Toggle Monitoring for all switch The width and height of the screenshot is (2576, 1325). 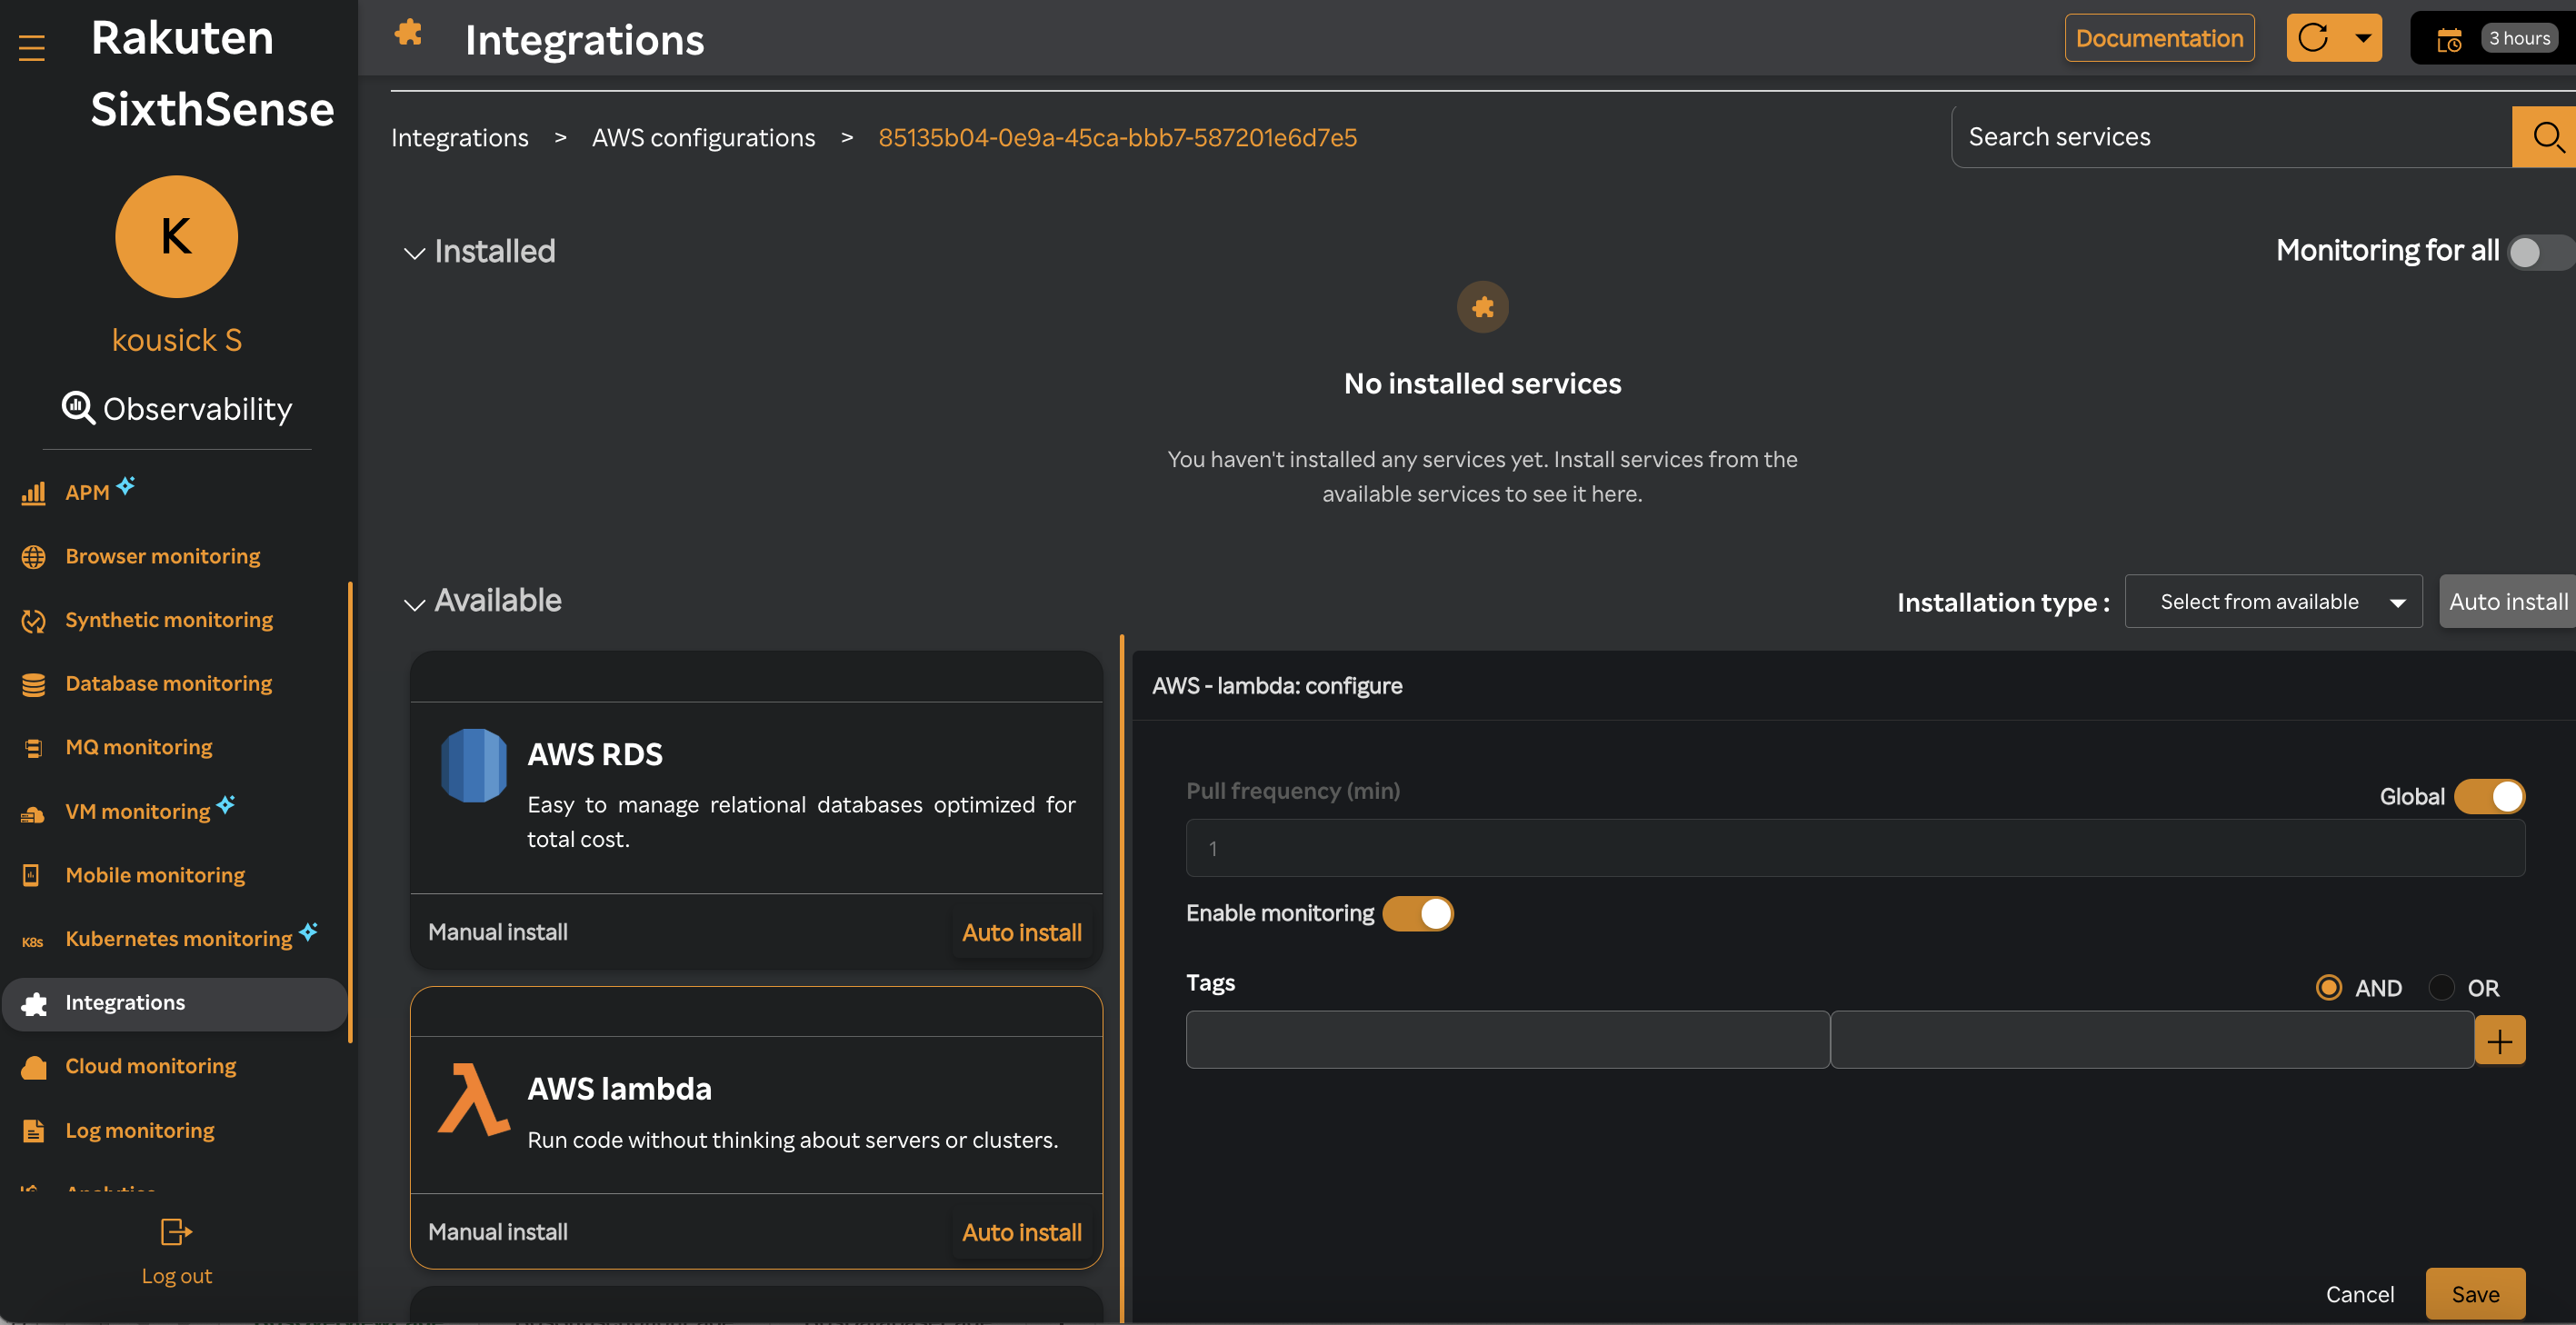click(x=2539, y=251)
